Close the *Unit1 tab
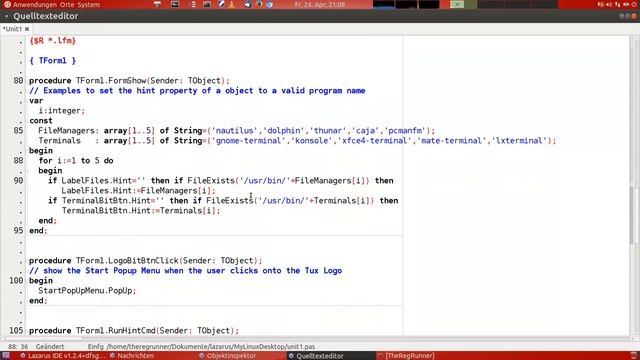The height and width of the screenshot is (360, 640). 27,29
